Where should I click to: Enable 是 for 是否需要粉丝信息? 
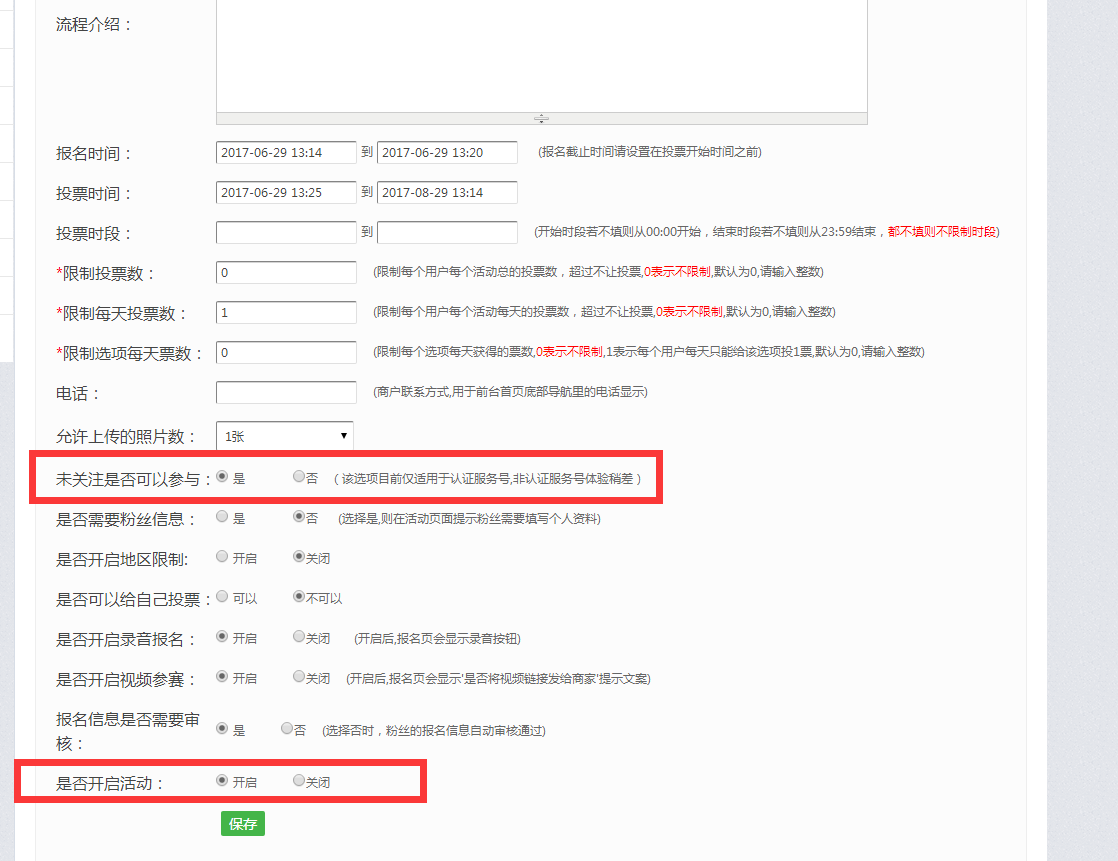pos(220,516)
